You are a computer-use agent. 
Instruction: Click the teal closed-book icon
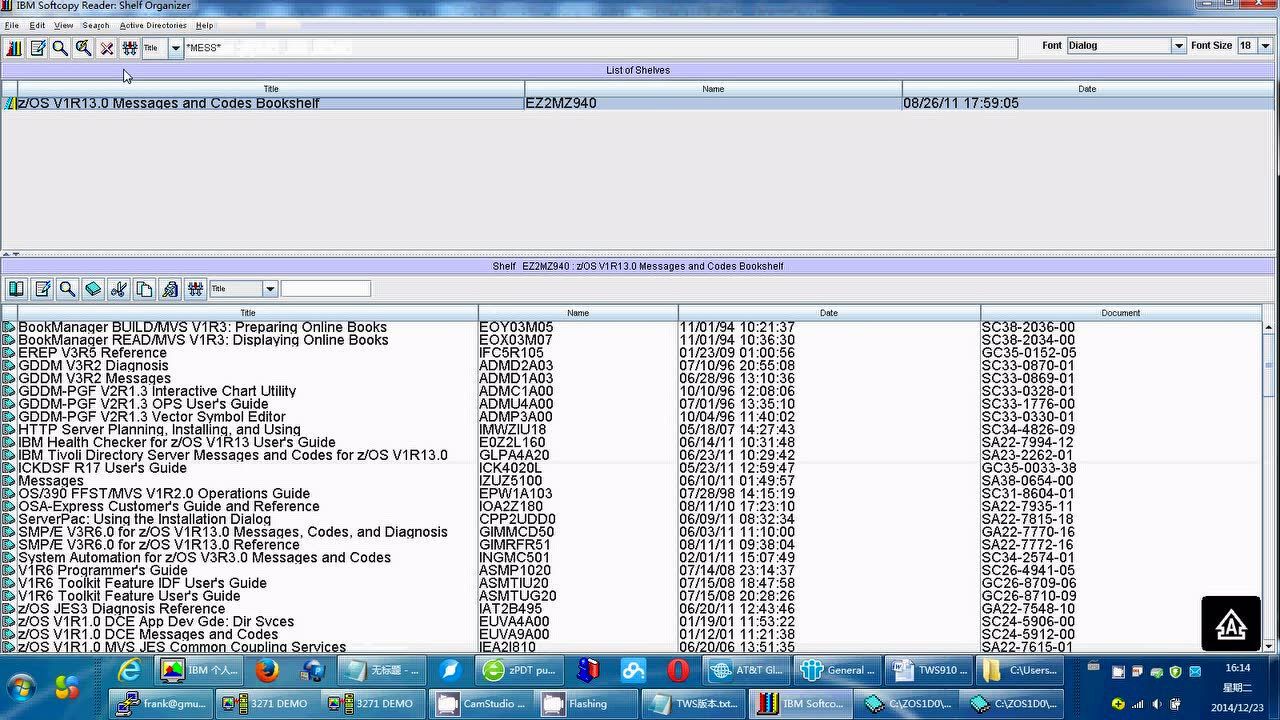[x=93, y=289]
